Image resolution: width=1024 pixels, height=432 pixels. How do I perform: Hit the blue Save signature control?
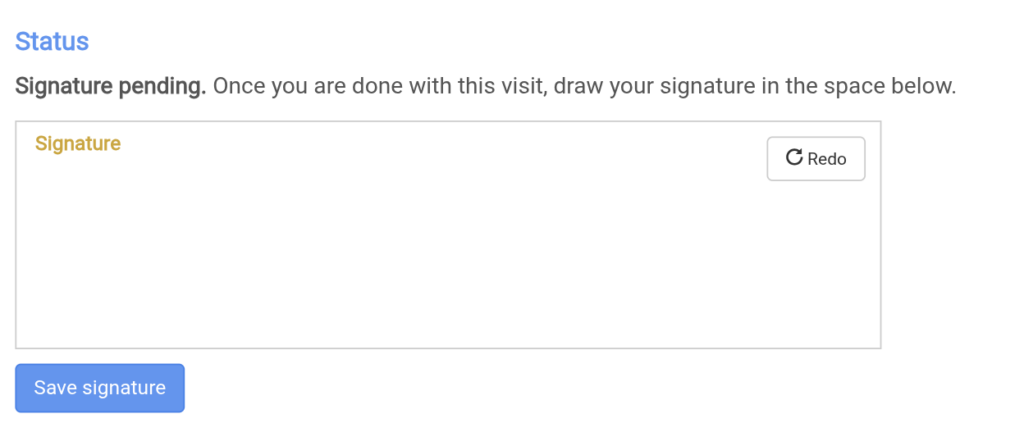coord(100,388)
